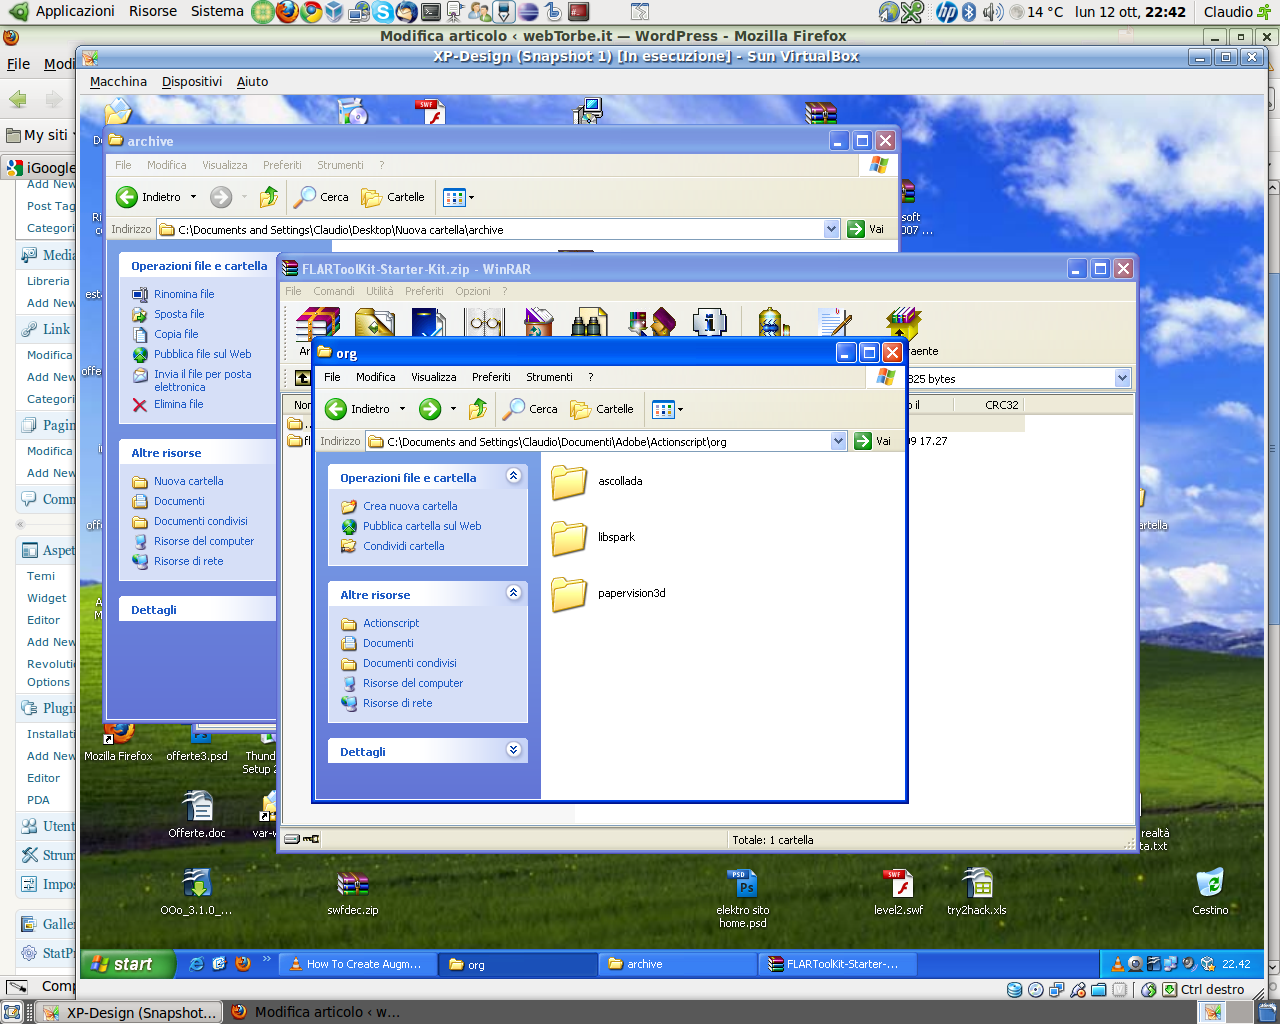The image size is (1280, 1024).
Task: Click Rinomina file link in archive window
Action: coord(184,294)
